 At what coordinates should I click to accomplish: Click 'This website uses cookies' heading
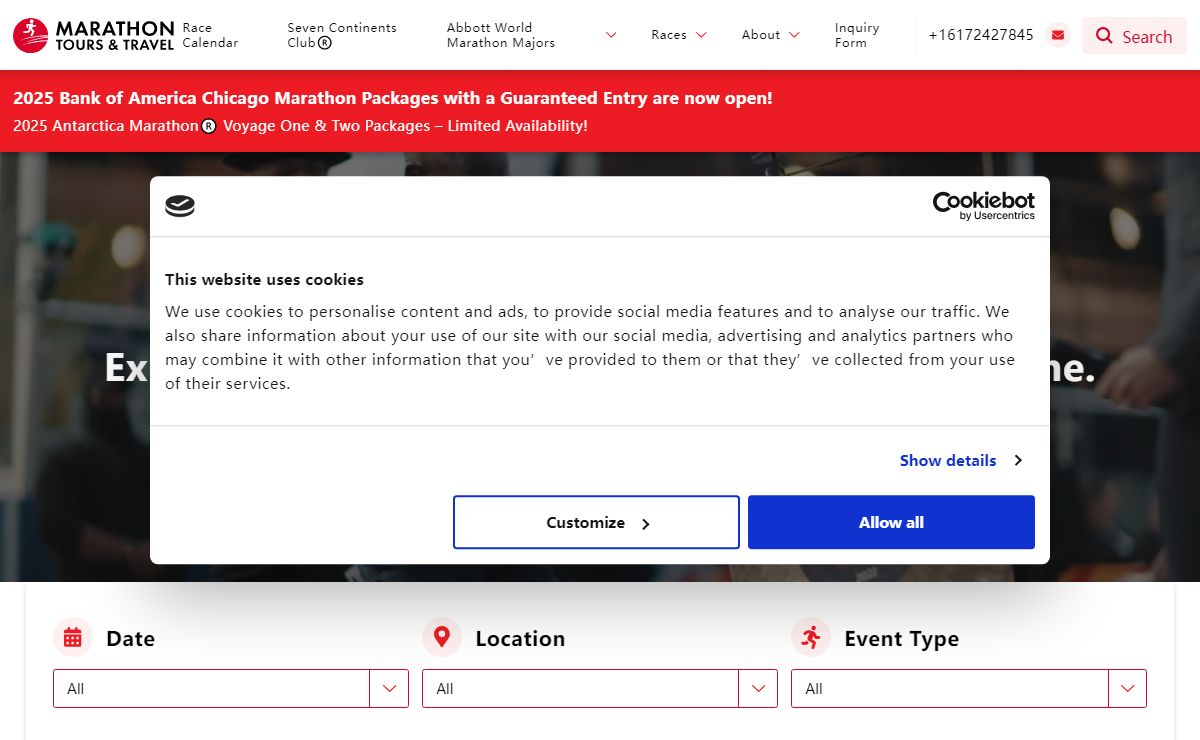(x=264, y=279)
